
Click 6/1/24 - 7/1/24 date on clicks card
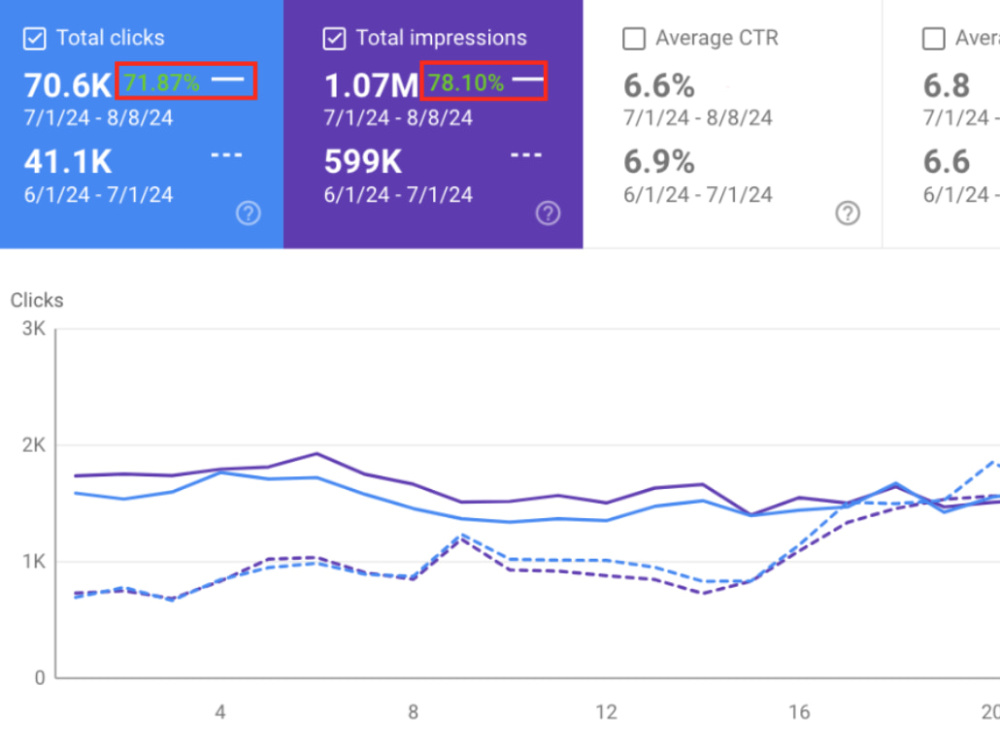coord(98,195)
